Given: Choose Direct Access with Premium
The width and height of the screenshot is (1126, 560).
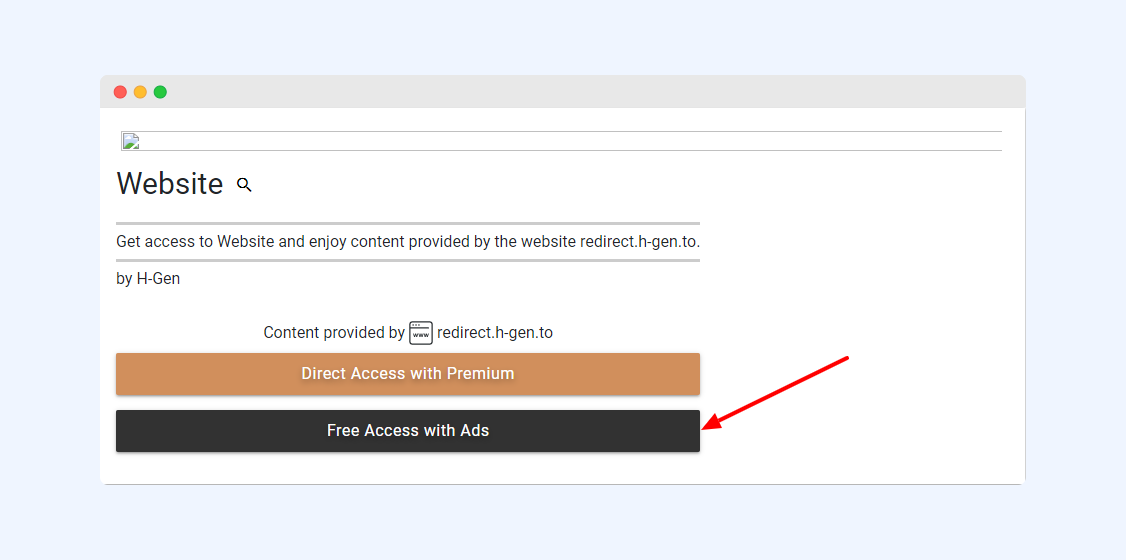Looking at the screenshot, I should (408, 374).
